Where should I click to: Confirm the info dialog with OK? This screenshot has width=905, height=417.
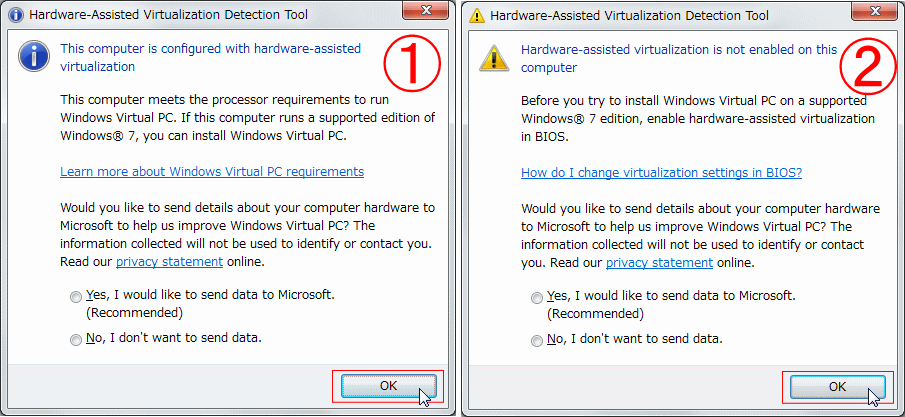pyautogui.click(x=388, y=386)
